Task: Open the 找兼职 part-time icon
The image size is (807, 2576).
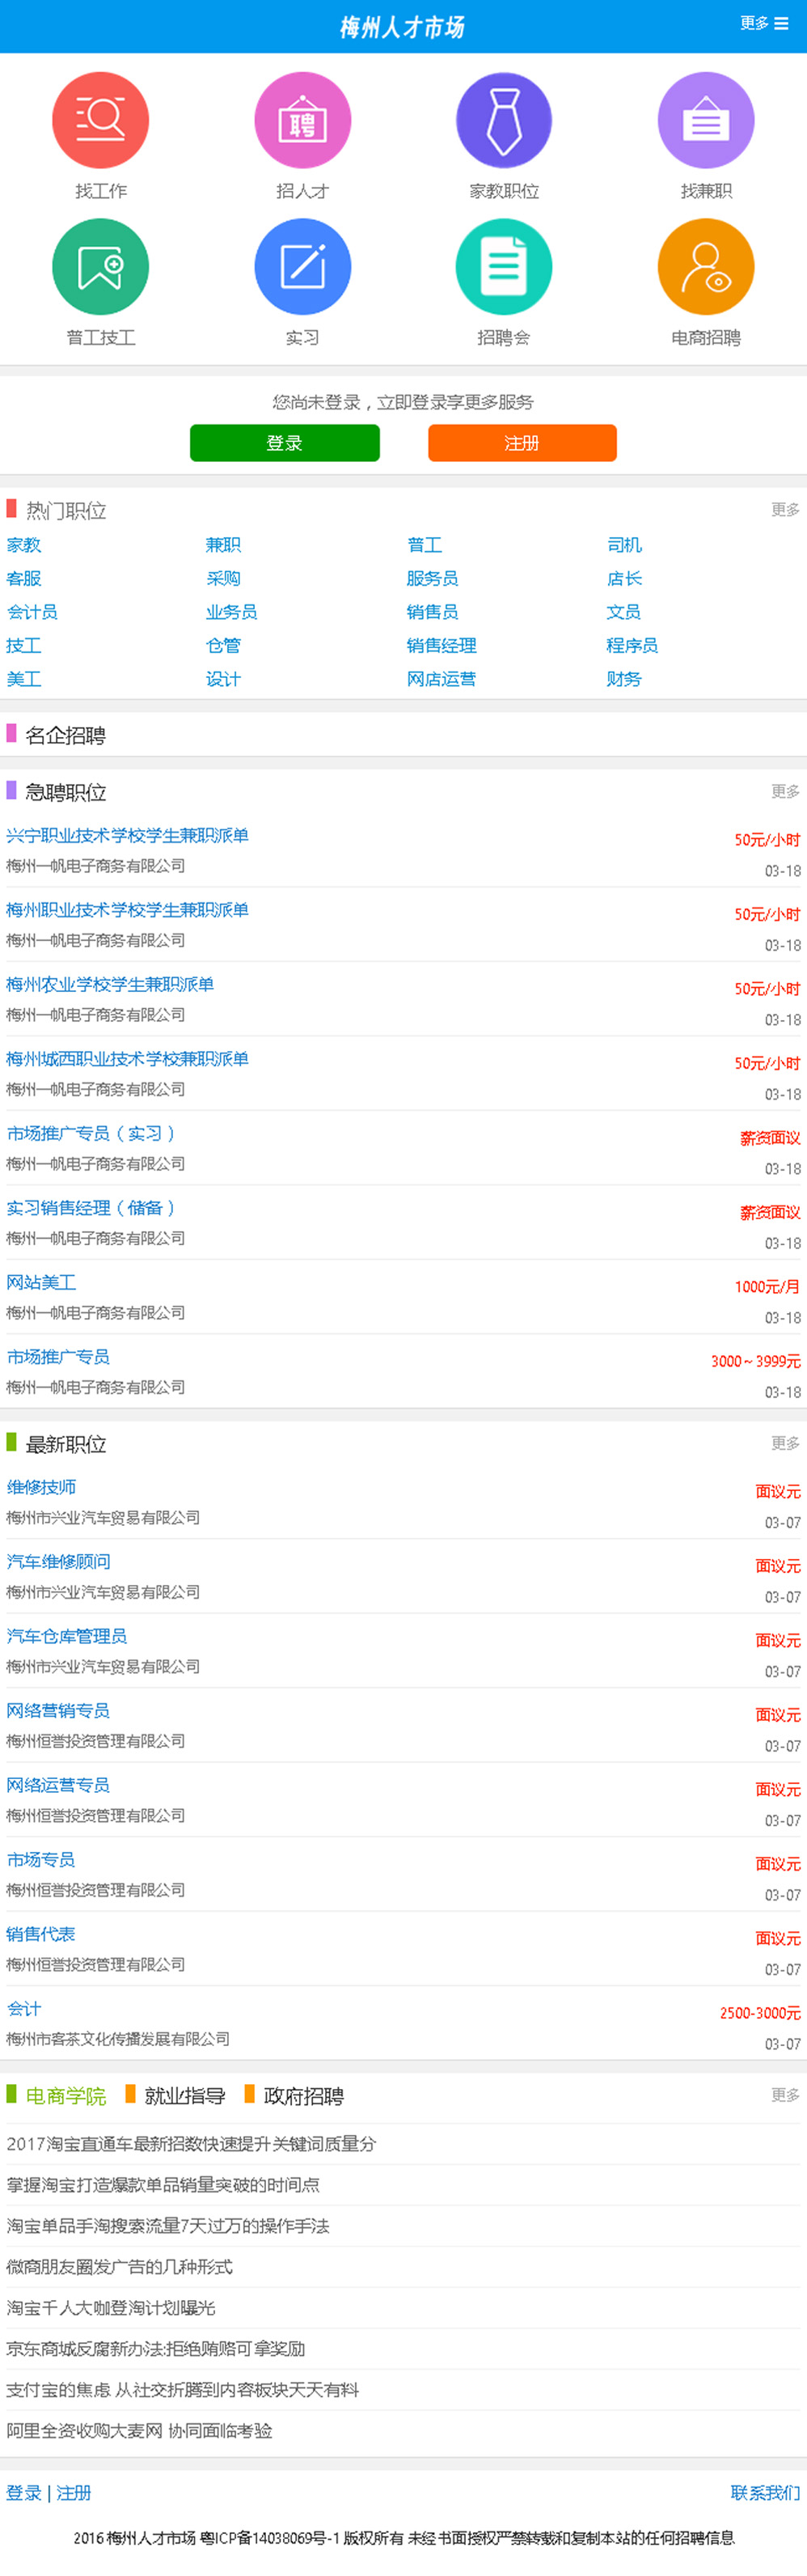Action: (x=706, y=120)
